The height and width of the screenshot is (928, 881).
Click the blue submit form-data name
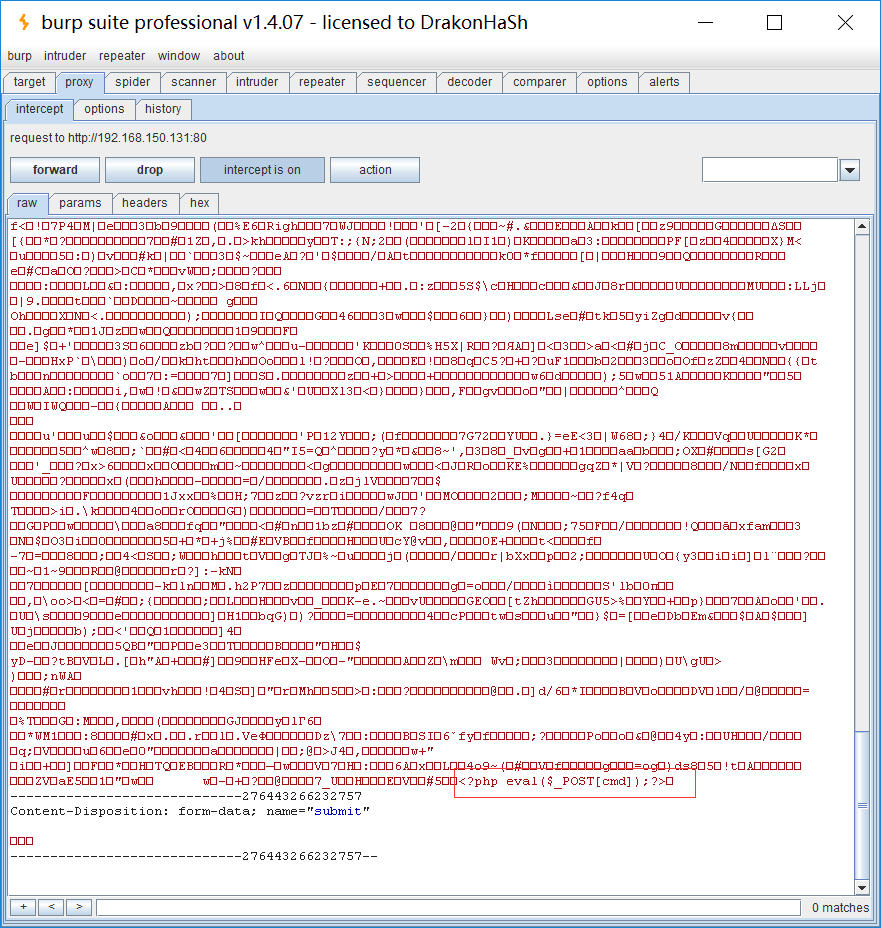(337, 811)
